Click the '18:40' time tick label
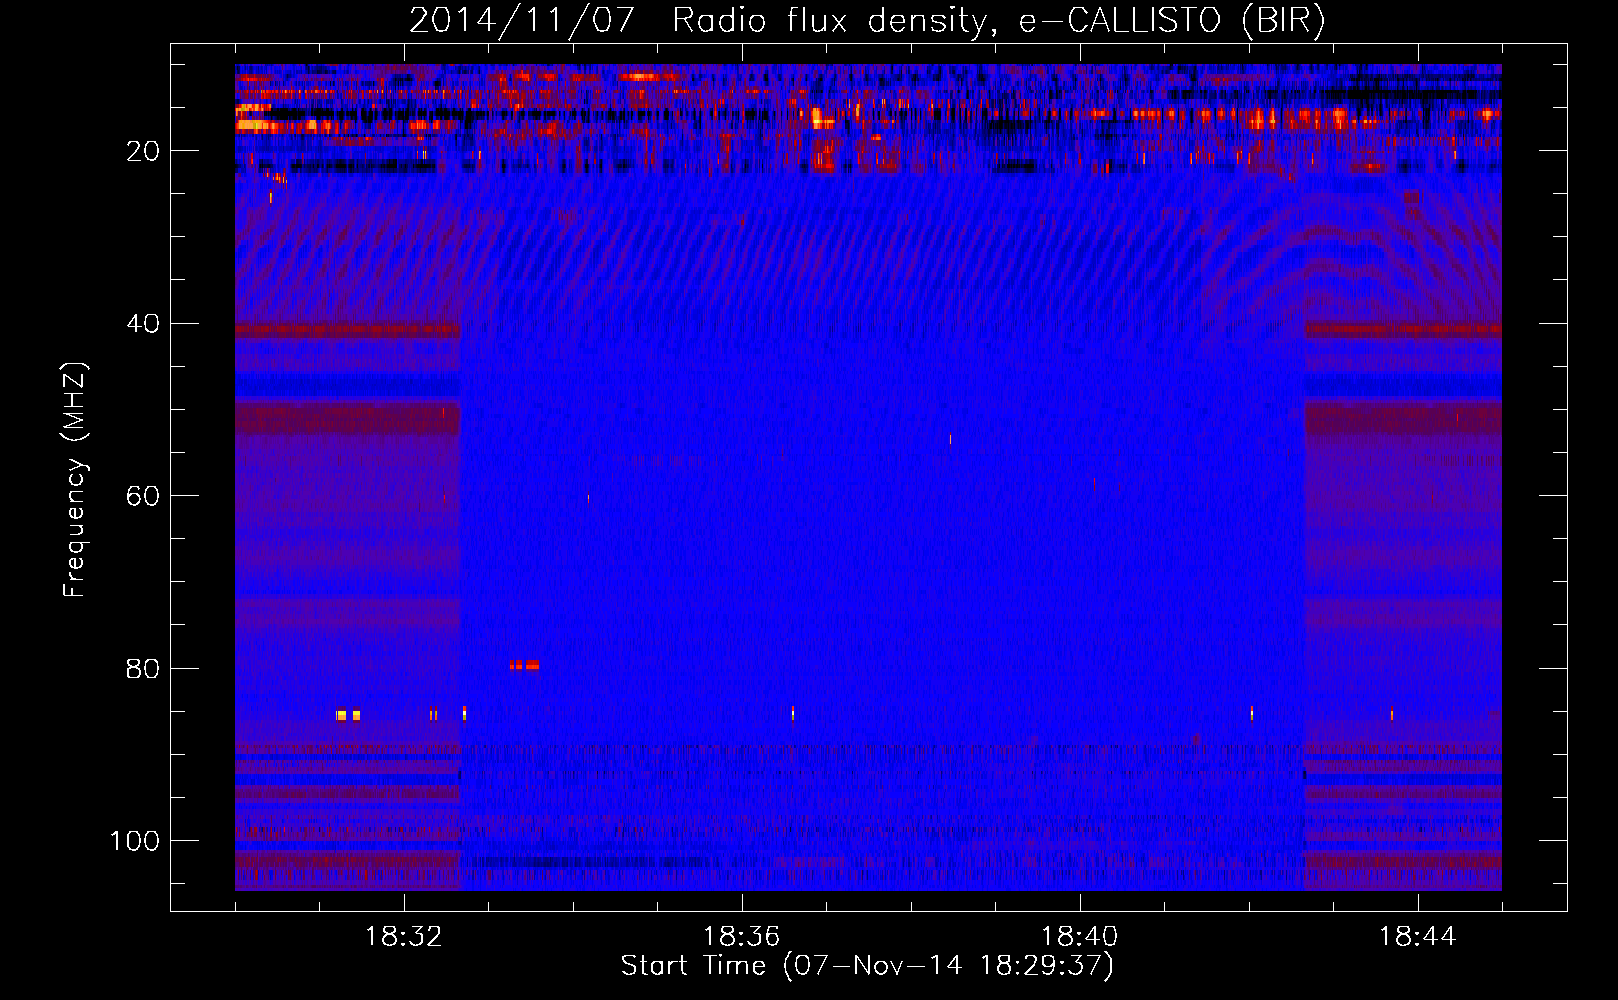 click(x=1080, y=937)
